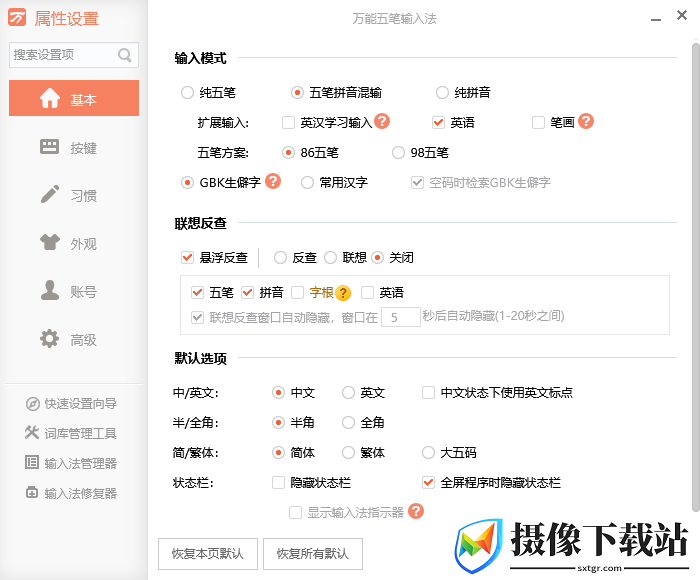The width and height of the screenshot is (700, 580).
Task: Click the tools icon of 词库管理工具
Action: click(x=32, y=432)
